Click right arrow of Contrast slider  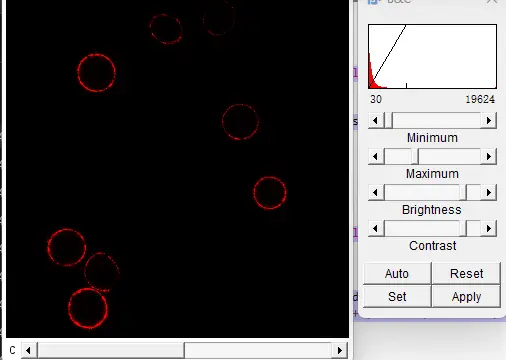pos(489,228)
